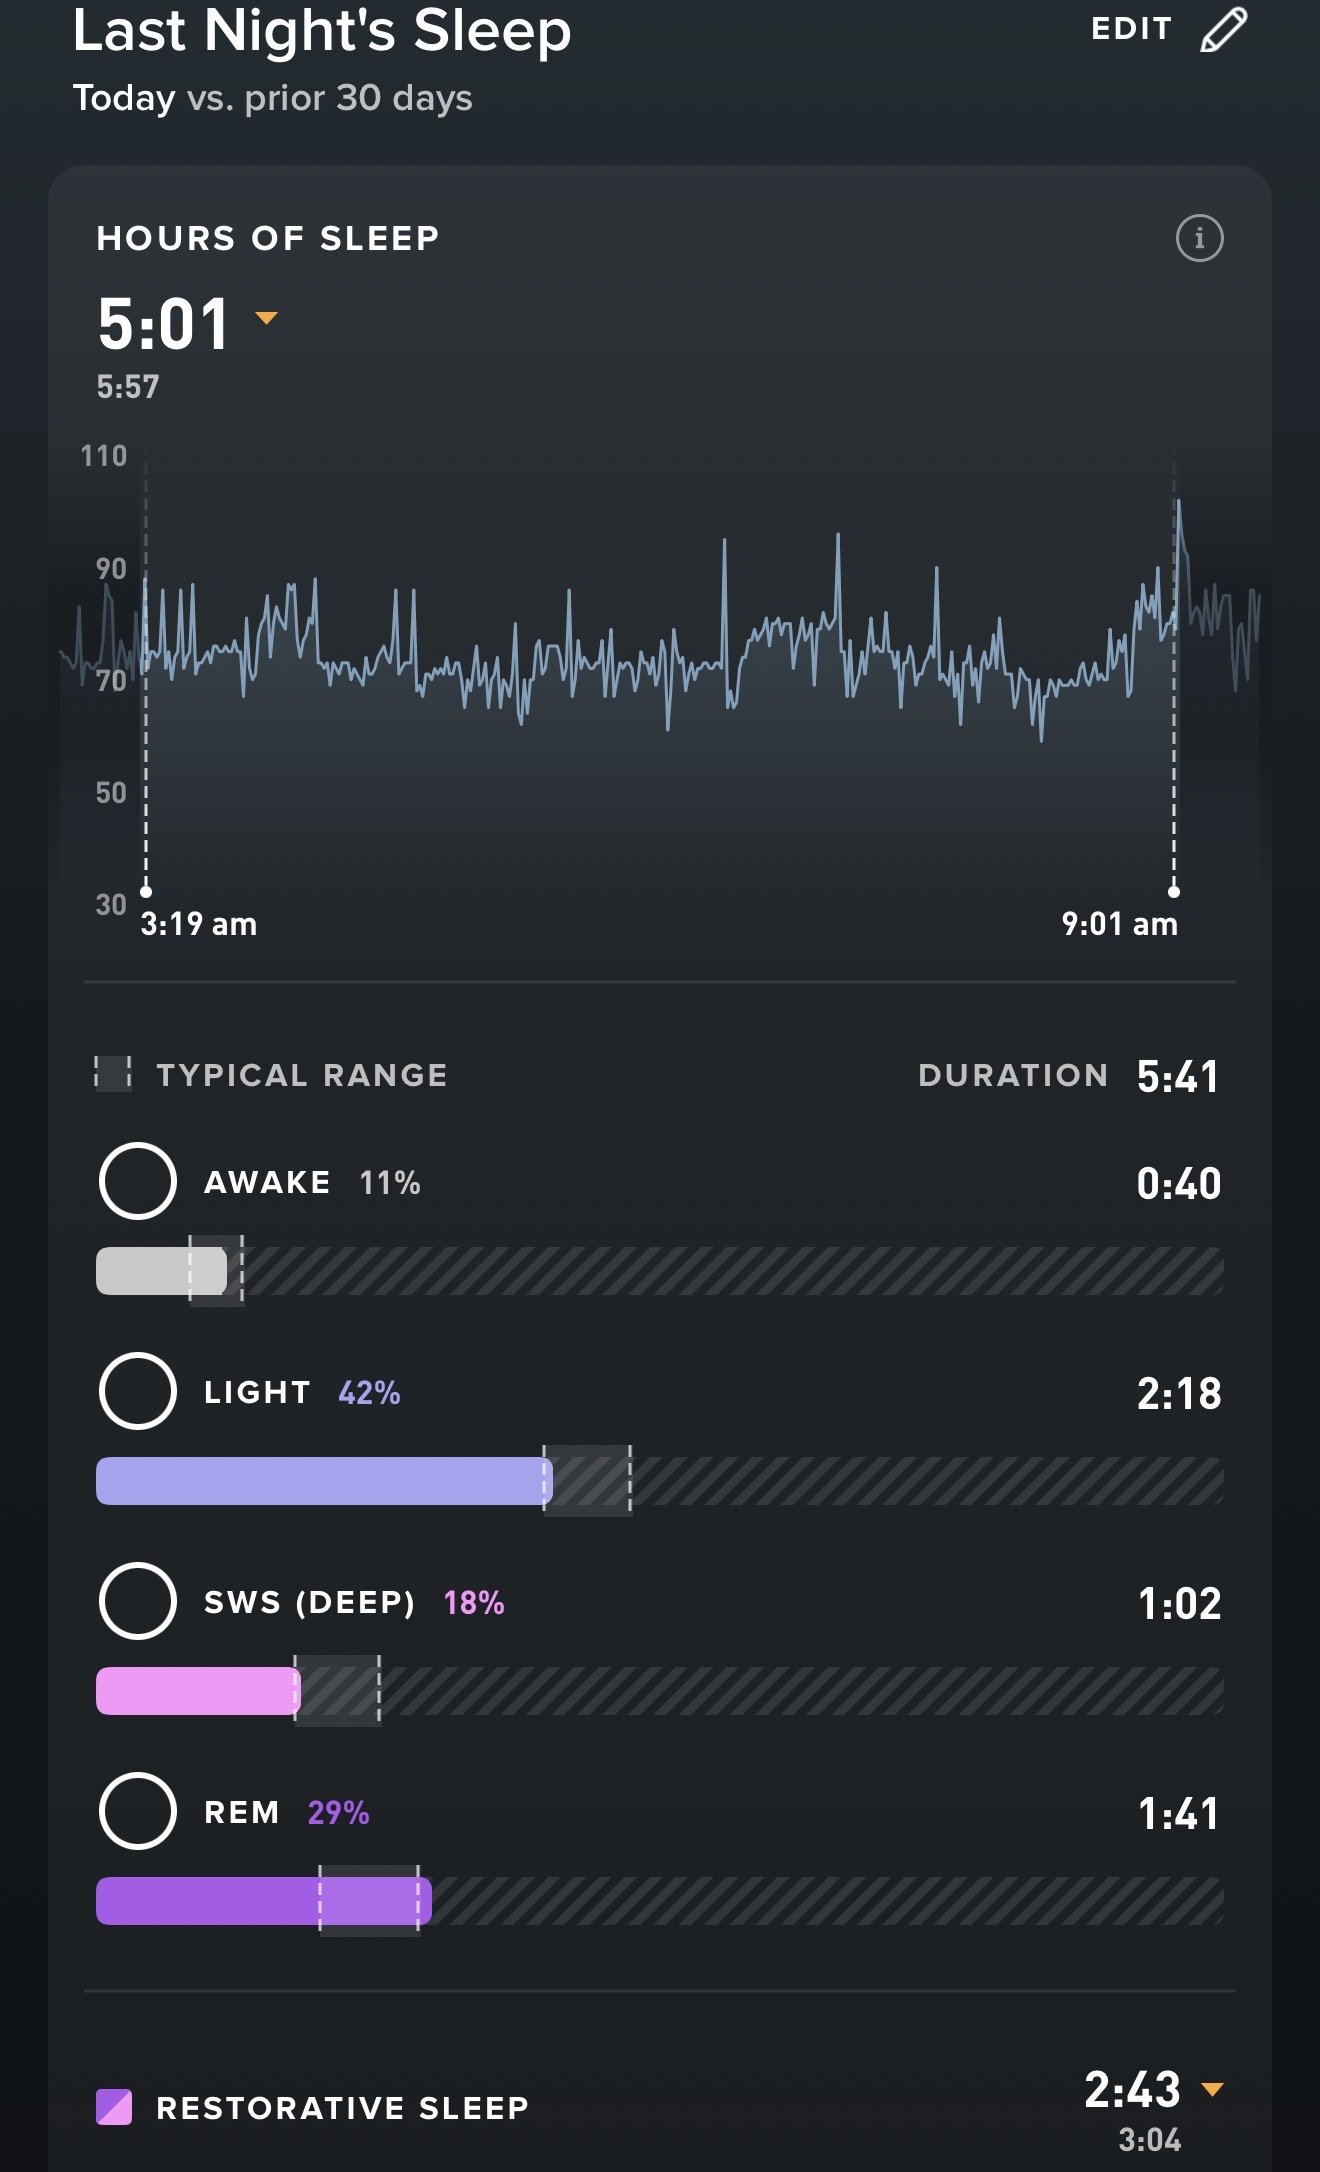This screenshot has height=2172, width=1320.
Task: Tap the REM purple progress bar
Action: 262,1901
